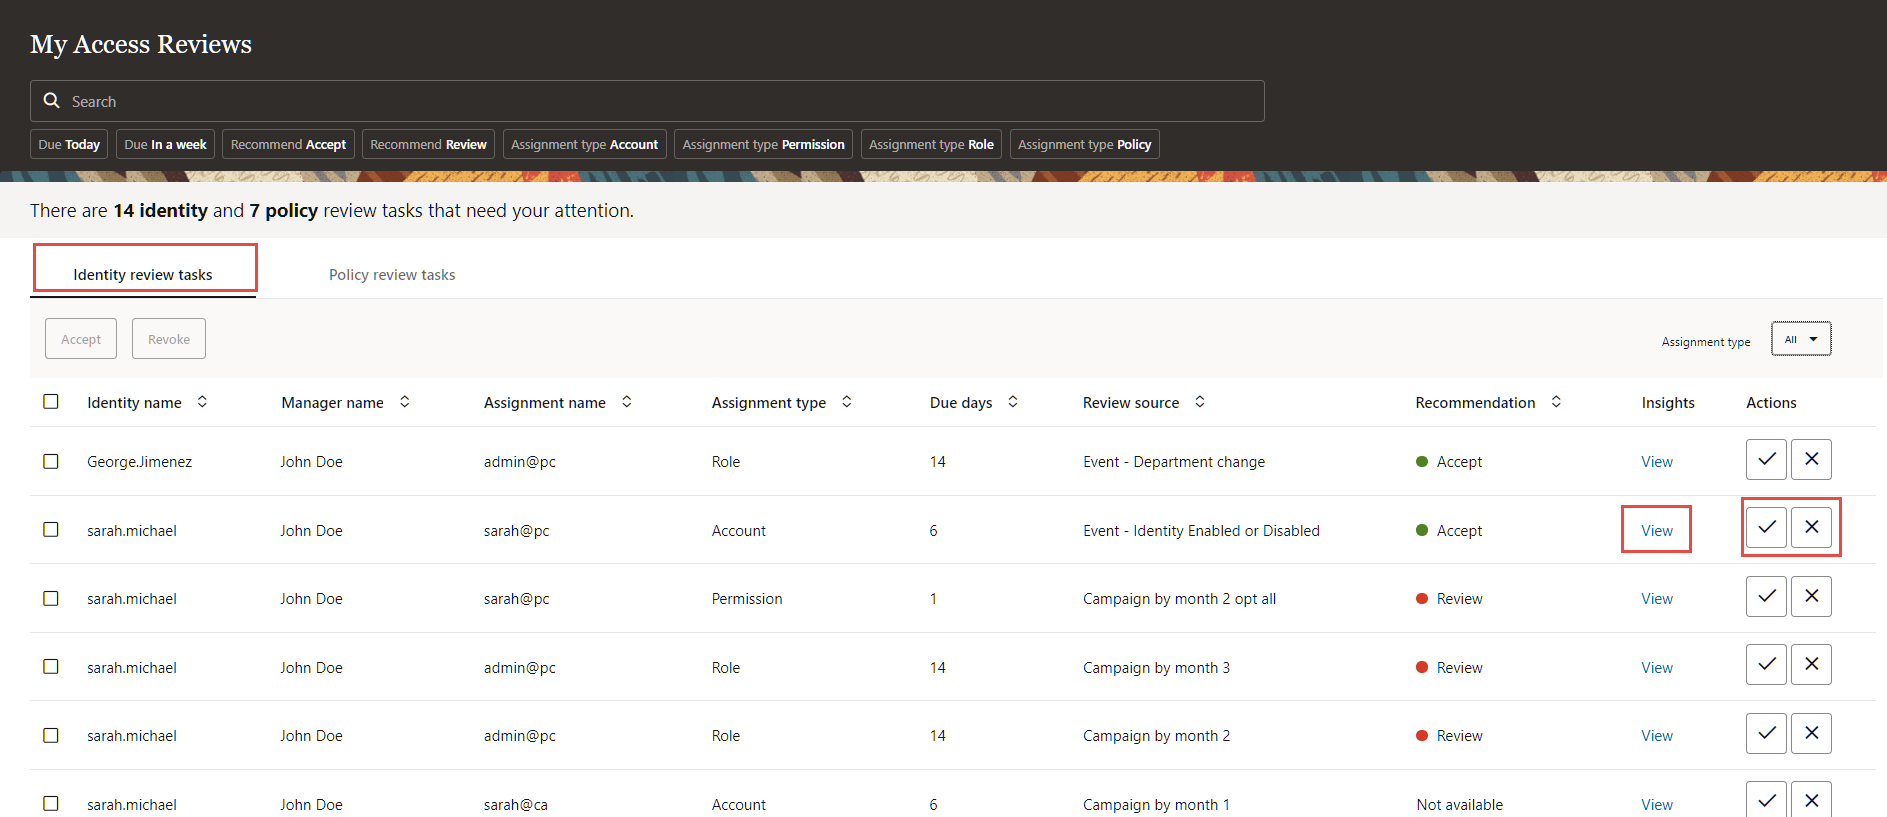The width and height of the screenshot is (1887, 817).
Task: Click the Insights column header
Action: [x=1668, y=402]
